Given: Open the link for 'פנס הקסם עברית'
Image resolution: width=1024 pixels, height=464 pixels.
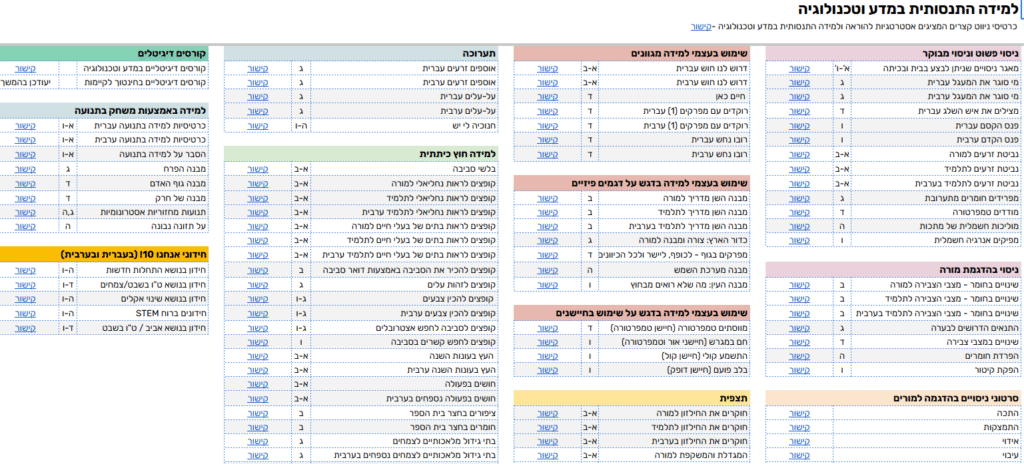Looking at the screenshot, I should 799,125.
